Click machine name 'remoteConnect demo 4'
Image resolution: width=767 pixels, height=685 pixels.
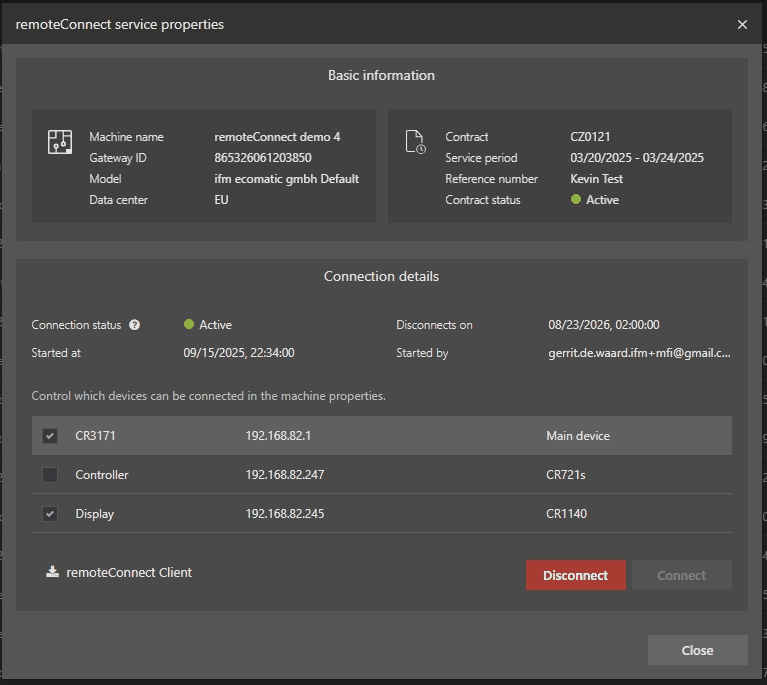coord(277,137)
